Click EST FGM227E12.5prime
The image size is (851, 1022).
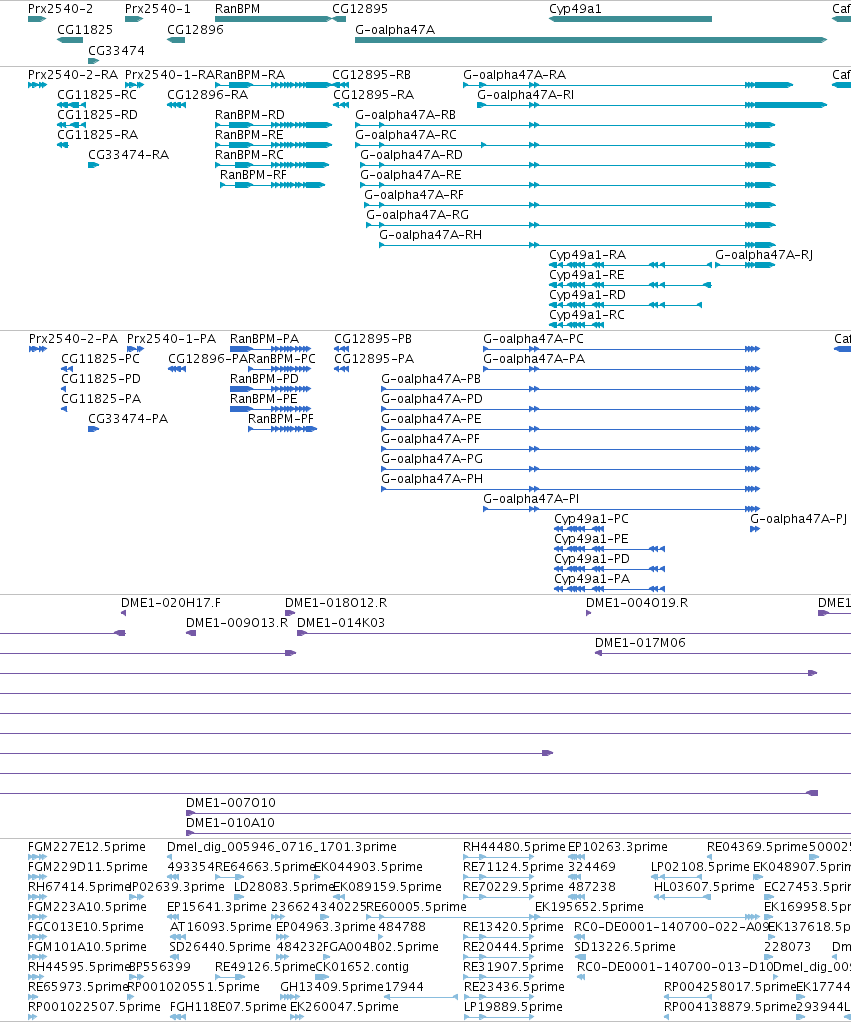(x=87, y=847)
